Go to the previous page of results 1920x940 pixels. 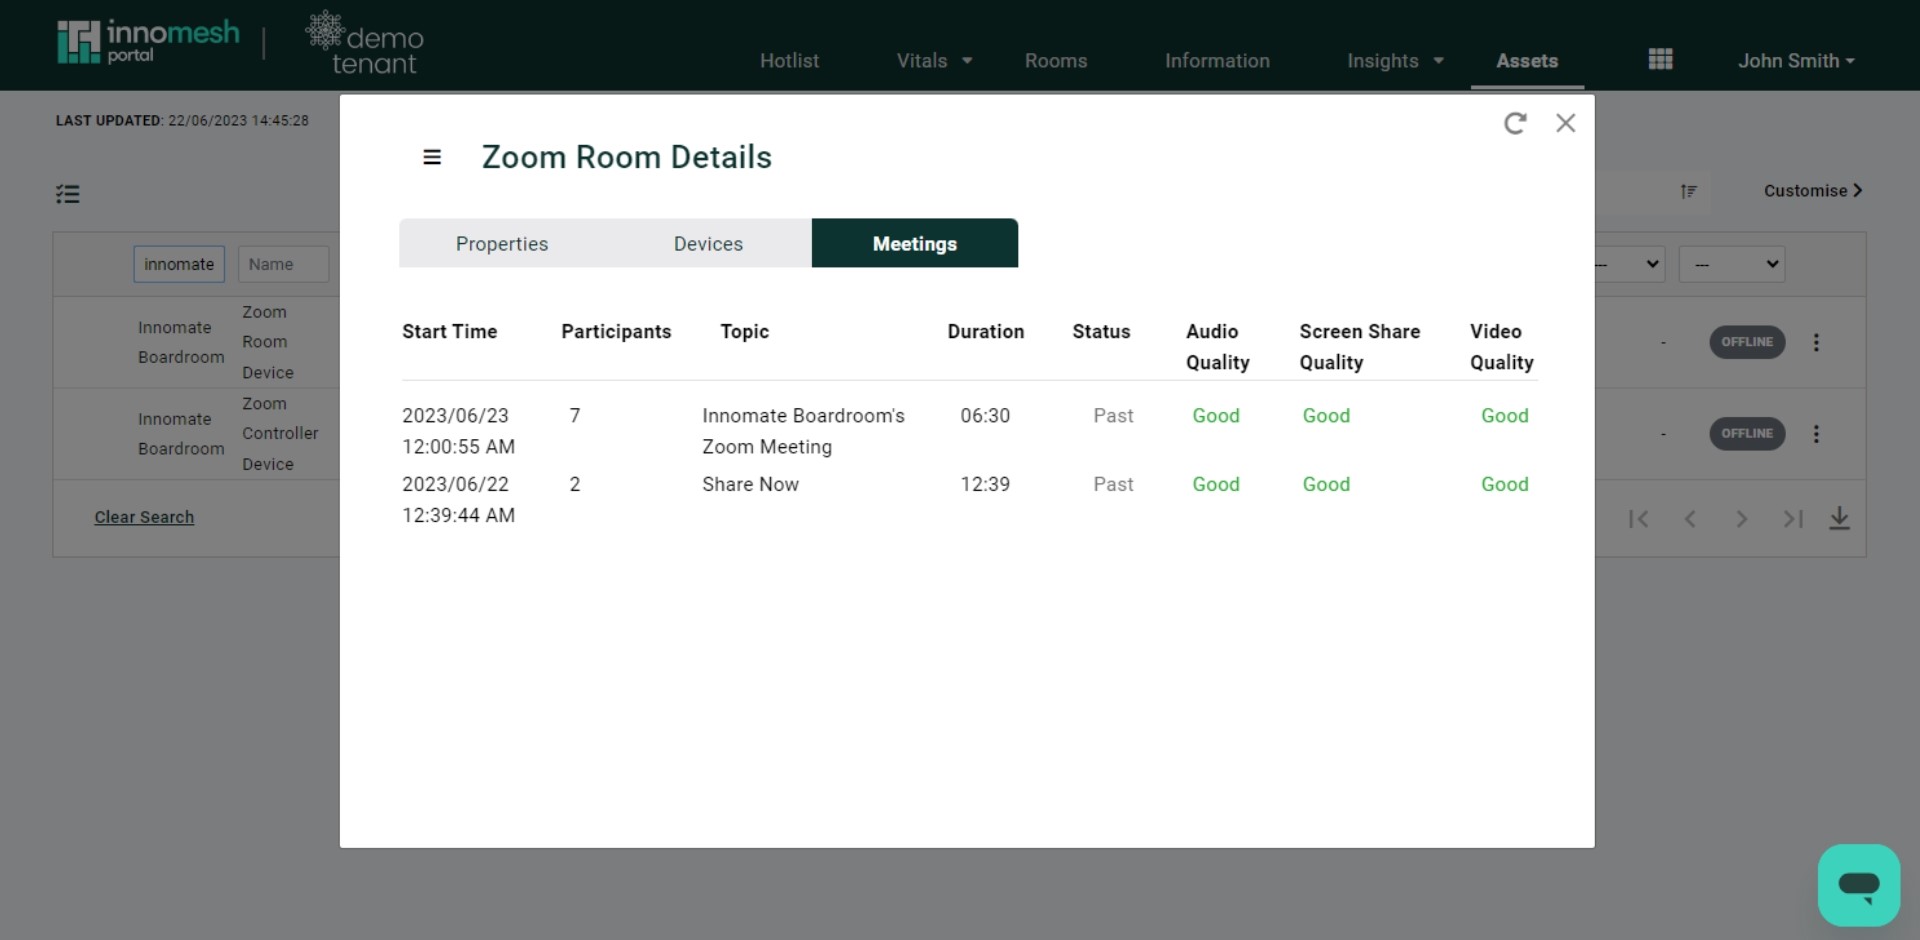point(1690,519)
